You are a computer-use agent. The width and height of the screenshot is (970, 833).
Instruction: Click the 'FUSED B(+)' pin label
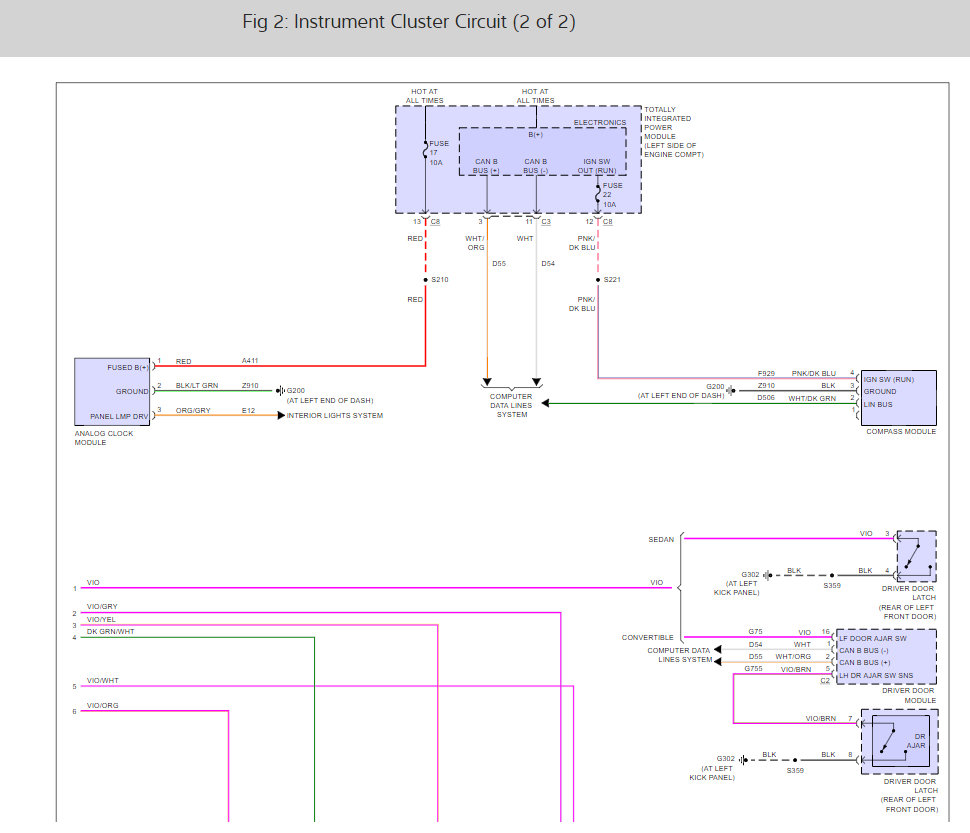pos(127,367)
